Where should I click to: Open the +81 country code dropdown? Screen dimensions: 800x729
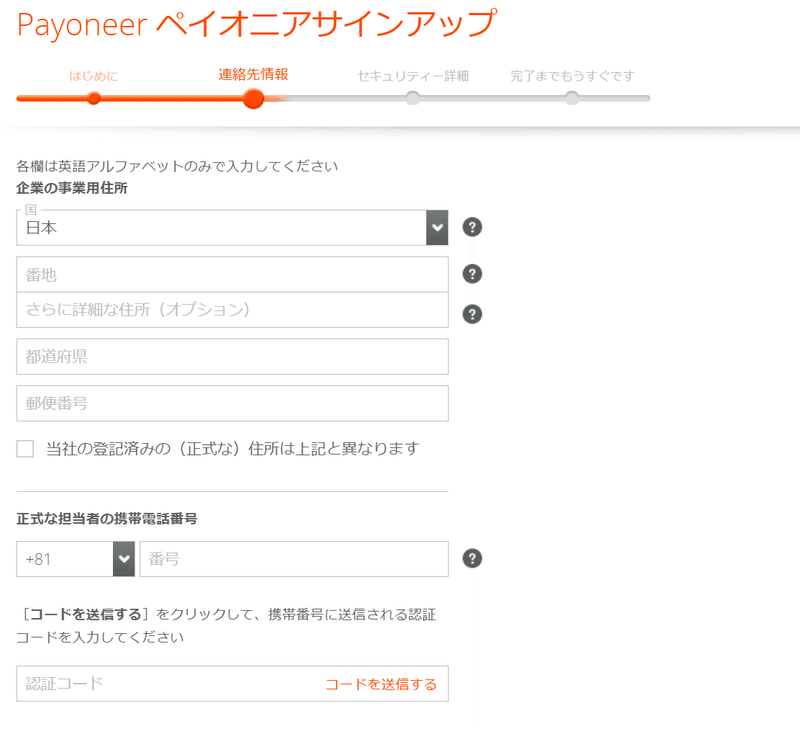76,559
